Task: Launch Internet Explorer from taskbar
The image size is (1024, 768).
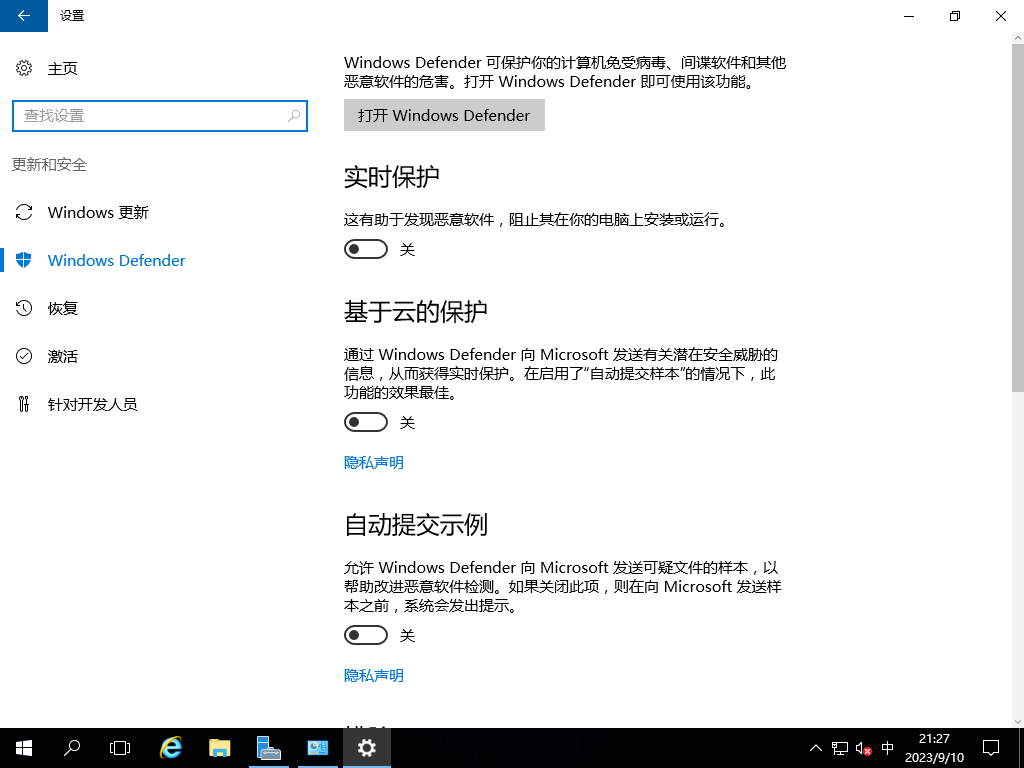Action: coord(170,748)
